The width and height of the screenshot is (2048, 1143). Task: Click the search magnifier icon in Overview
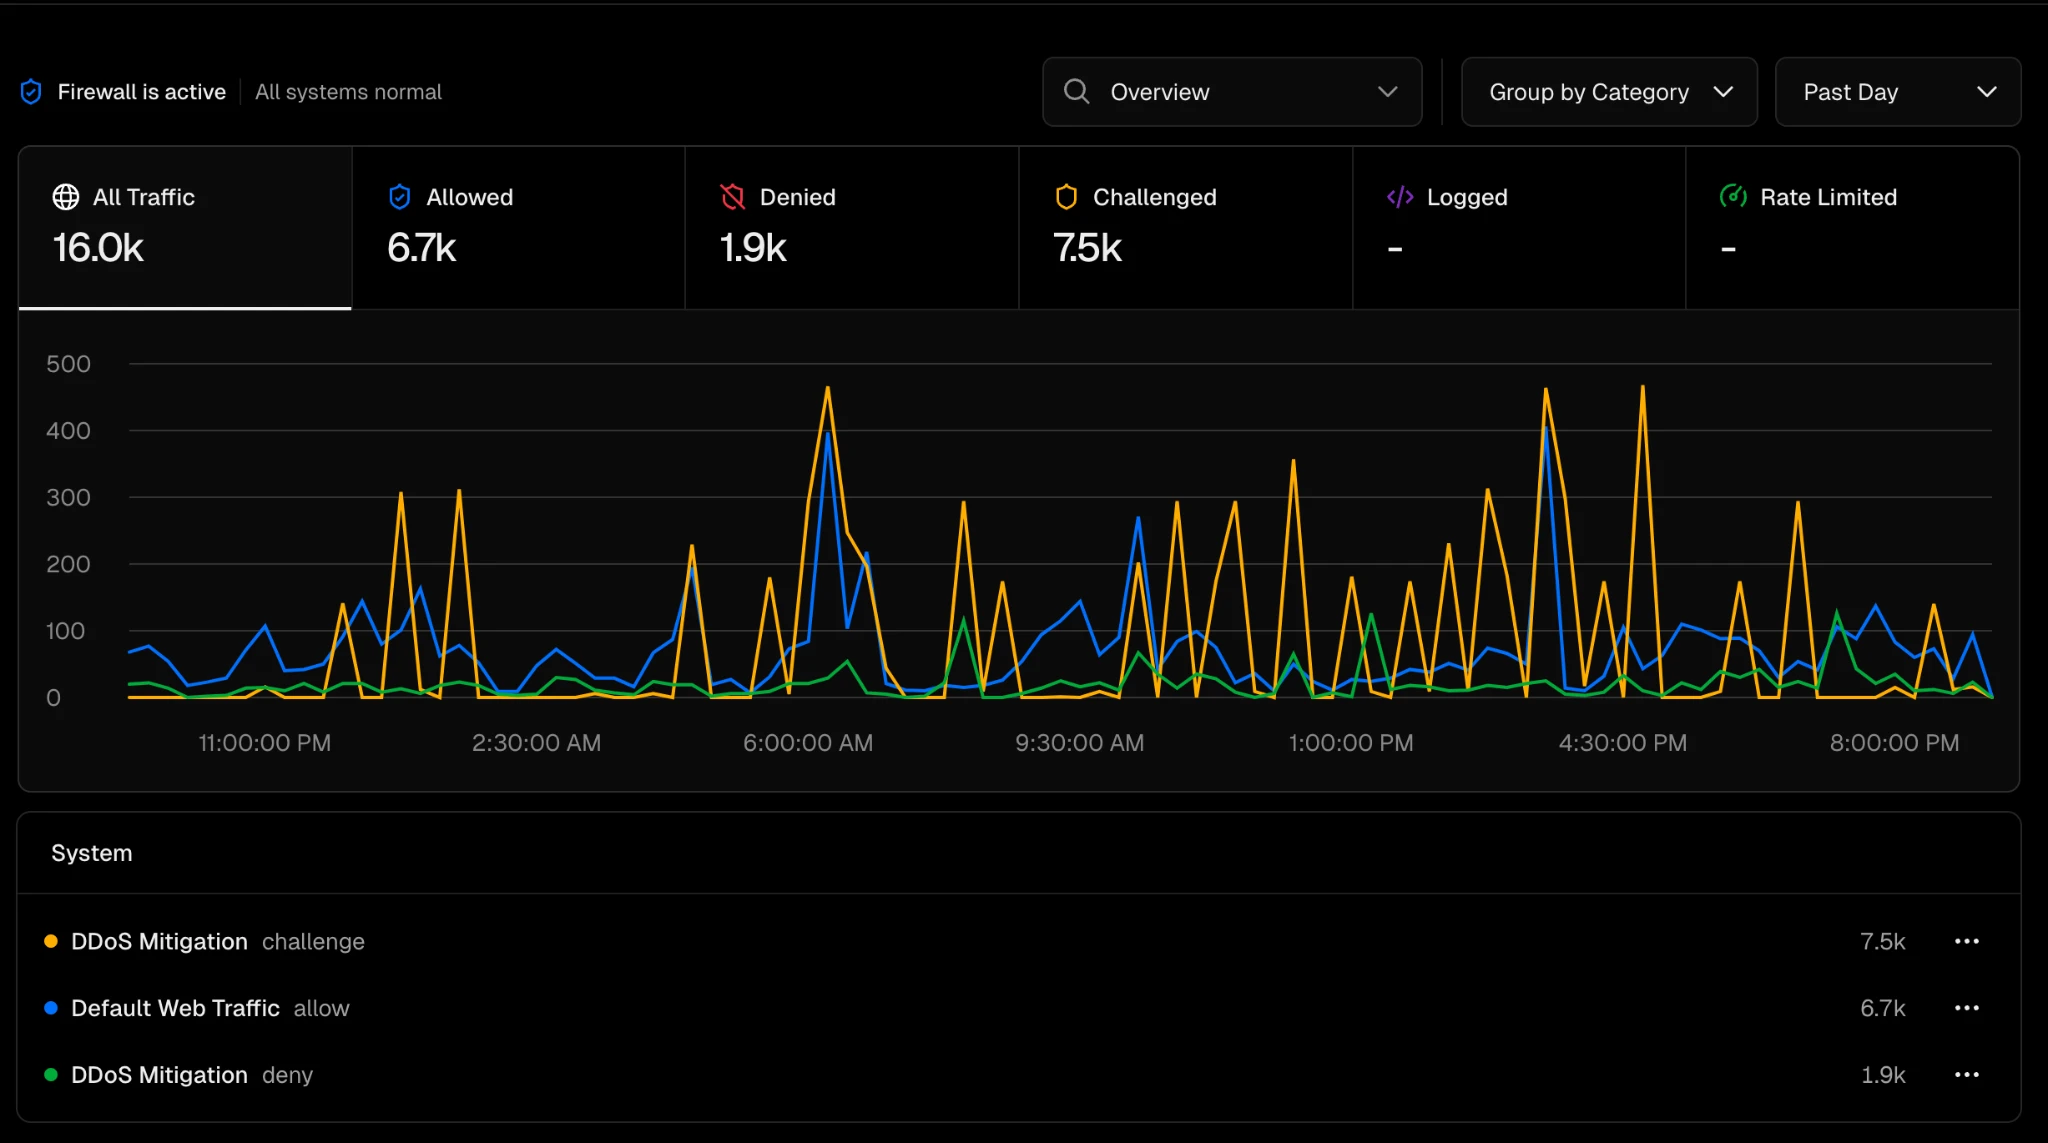(x=1076, y=92)
